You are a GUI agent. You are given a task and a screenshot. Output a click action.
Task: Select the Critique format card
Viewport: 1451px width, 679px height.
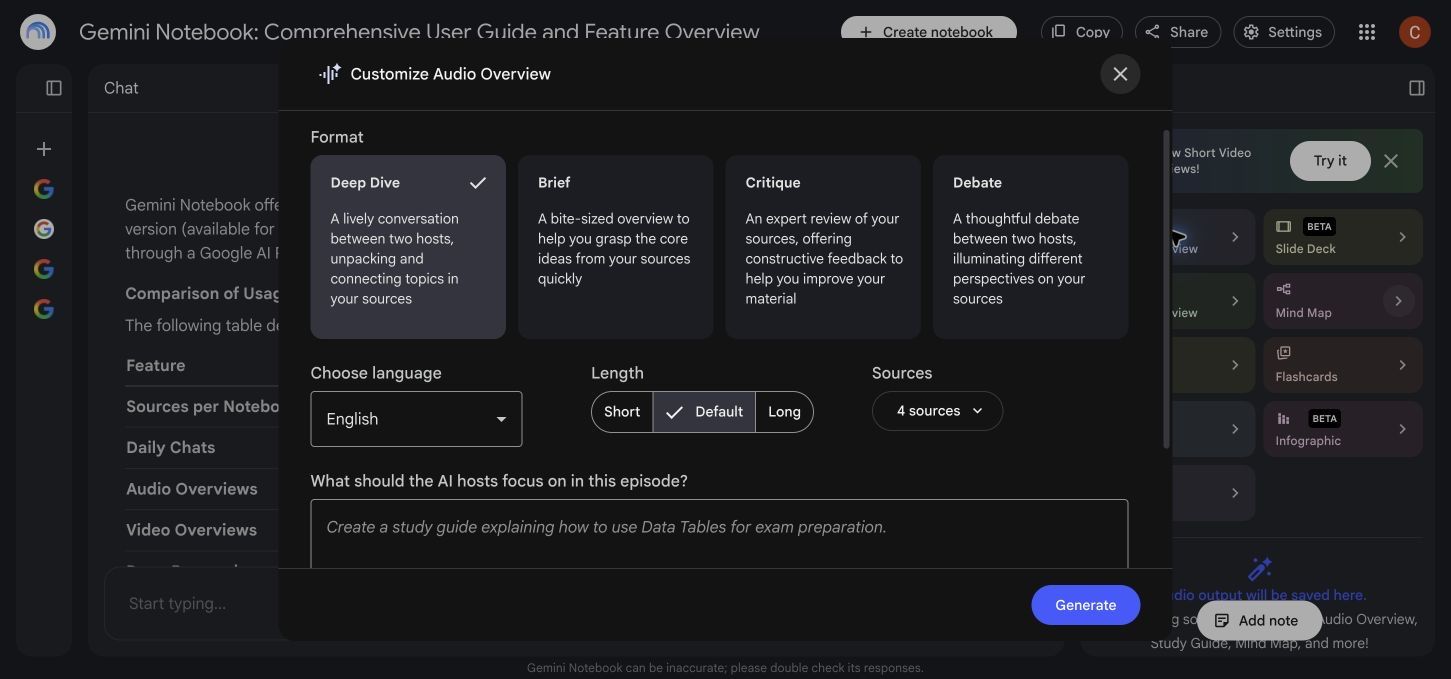tap(823, 247)
